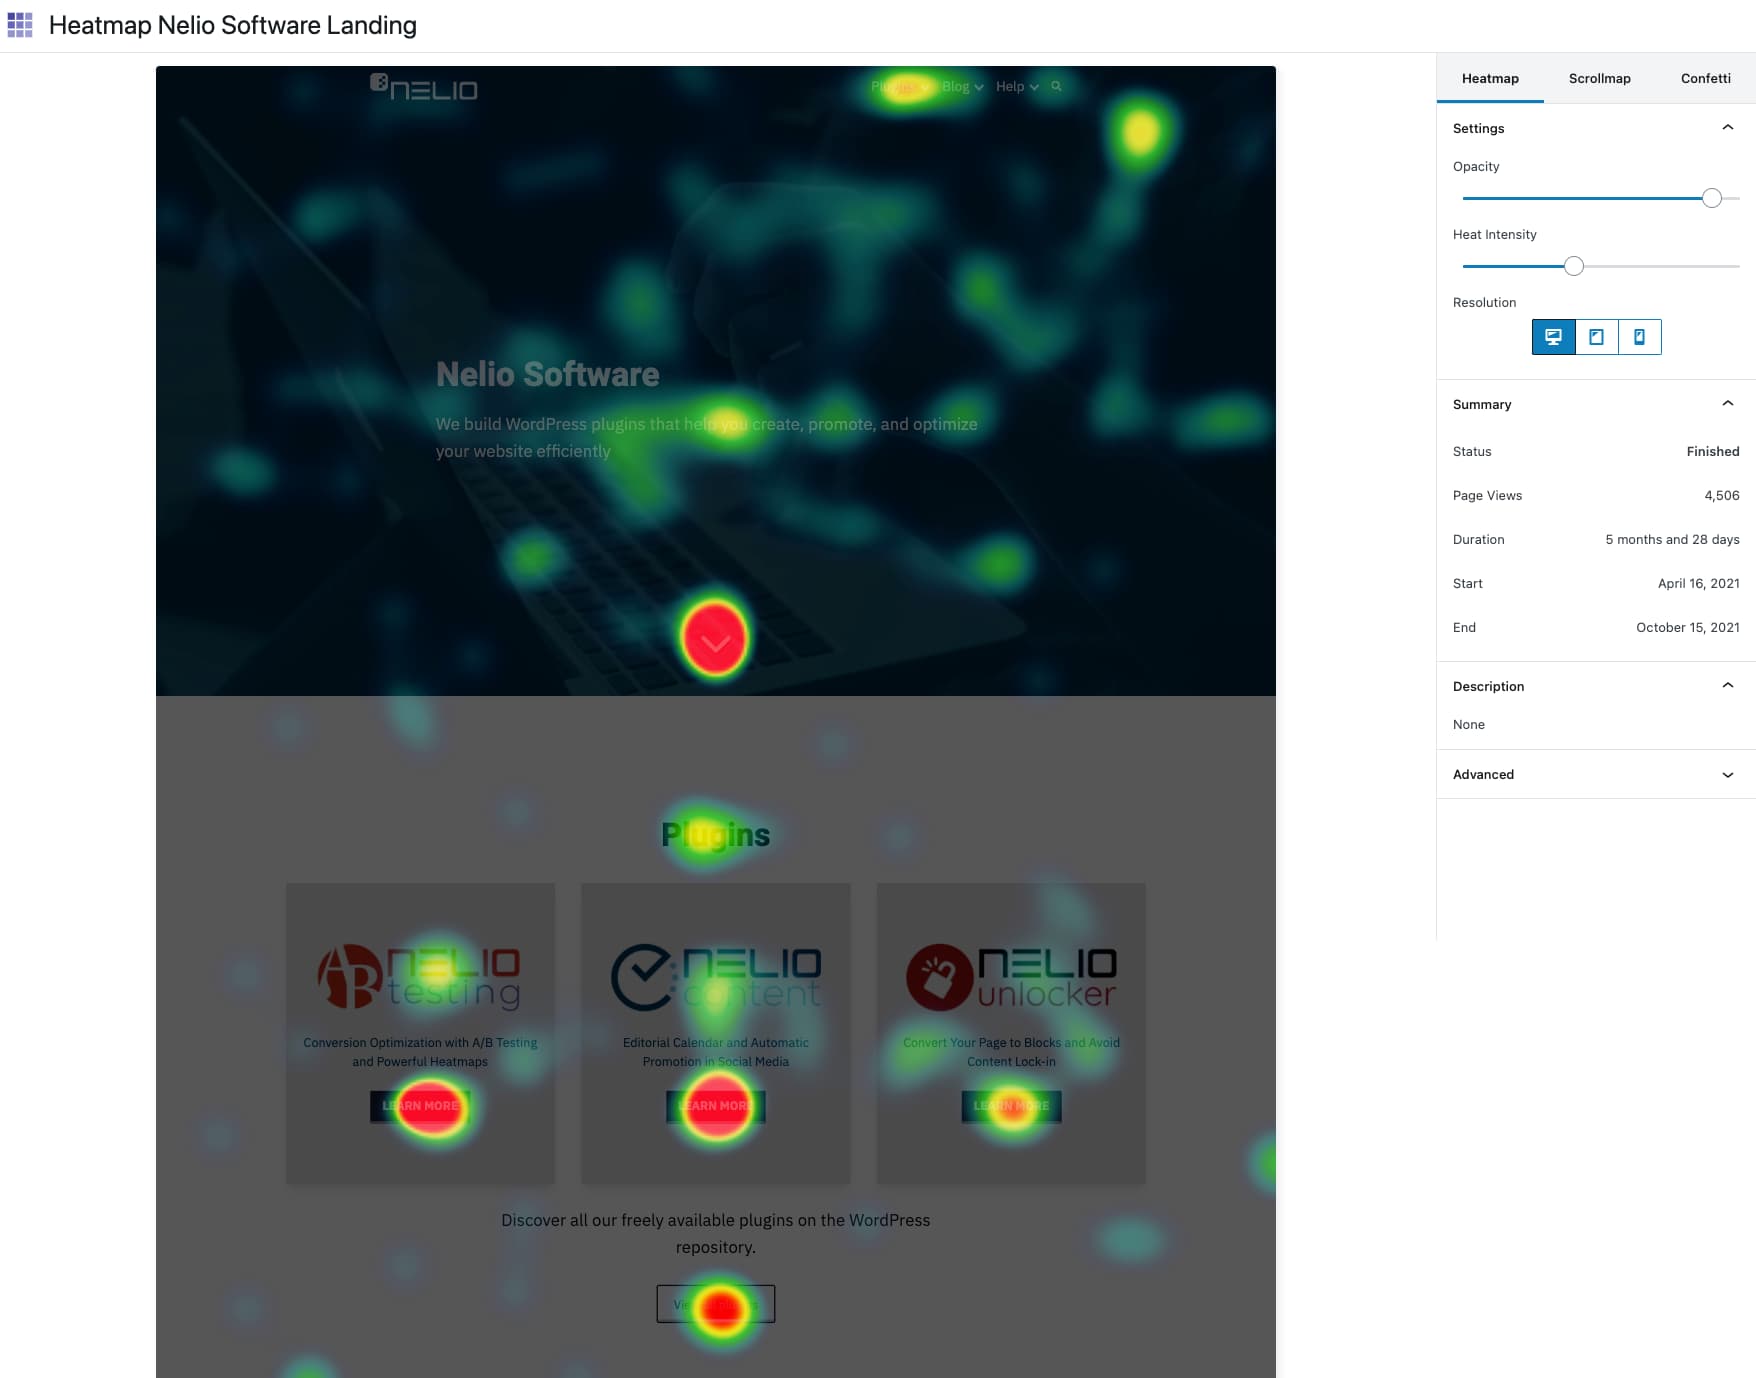1756x1378 pixels.
Task: Click the Nelio Software hero heading
Action: tap(548, 374)
